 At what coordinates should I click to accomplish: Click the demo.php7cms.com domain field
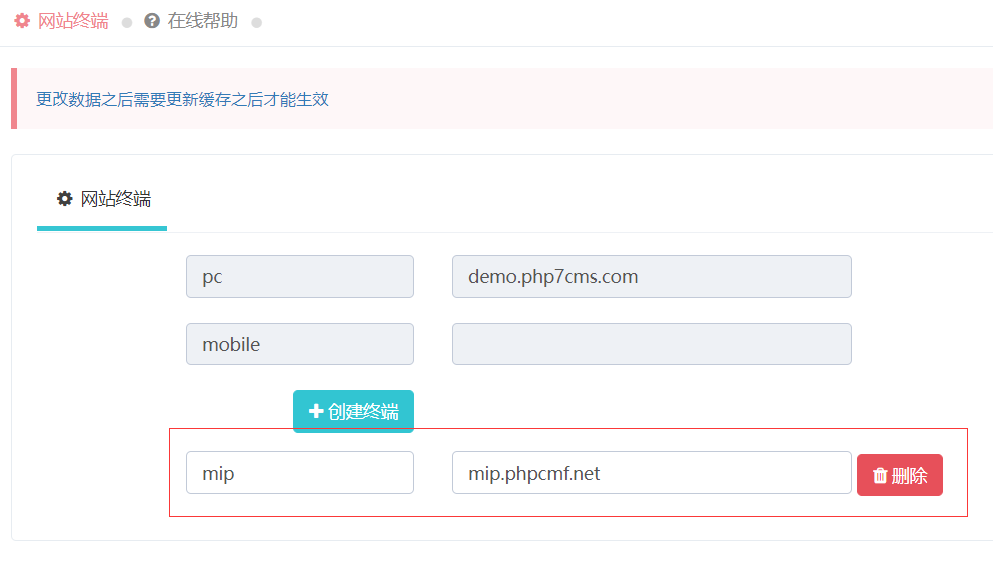point(652,277)
